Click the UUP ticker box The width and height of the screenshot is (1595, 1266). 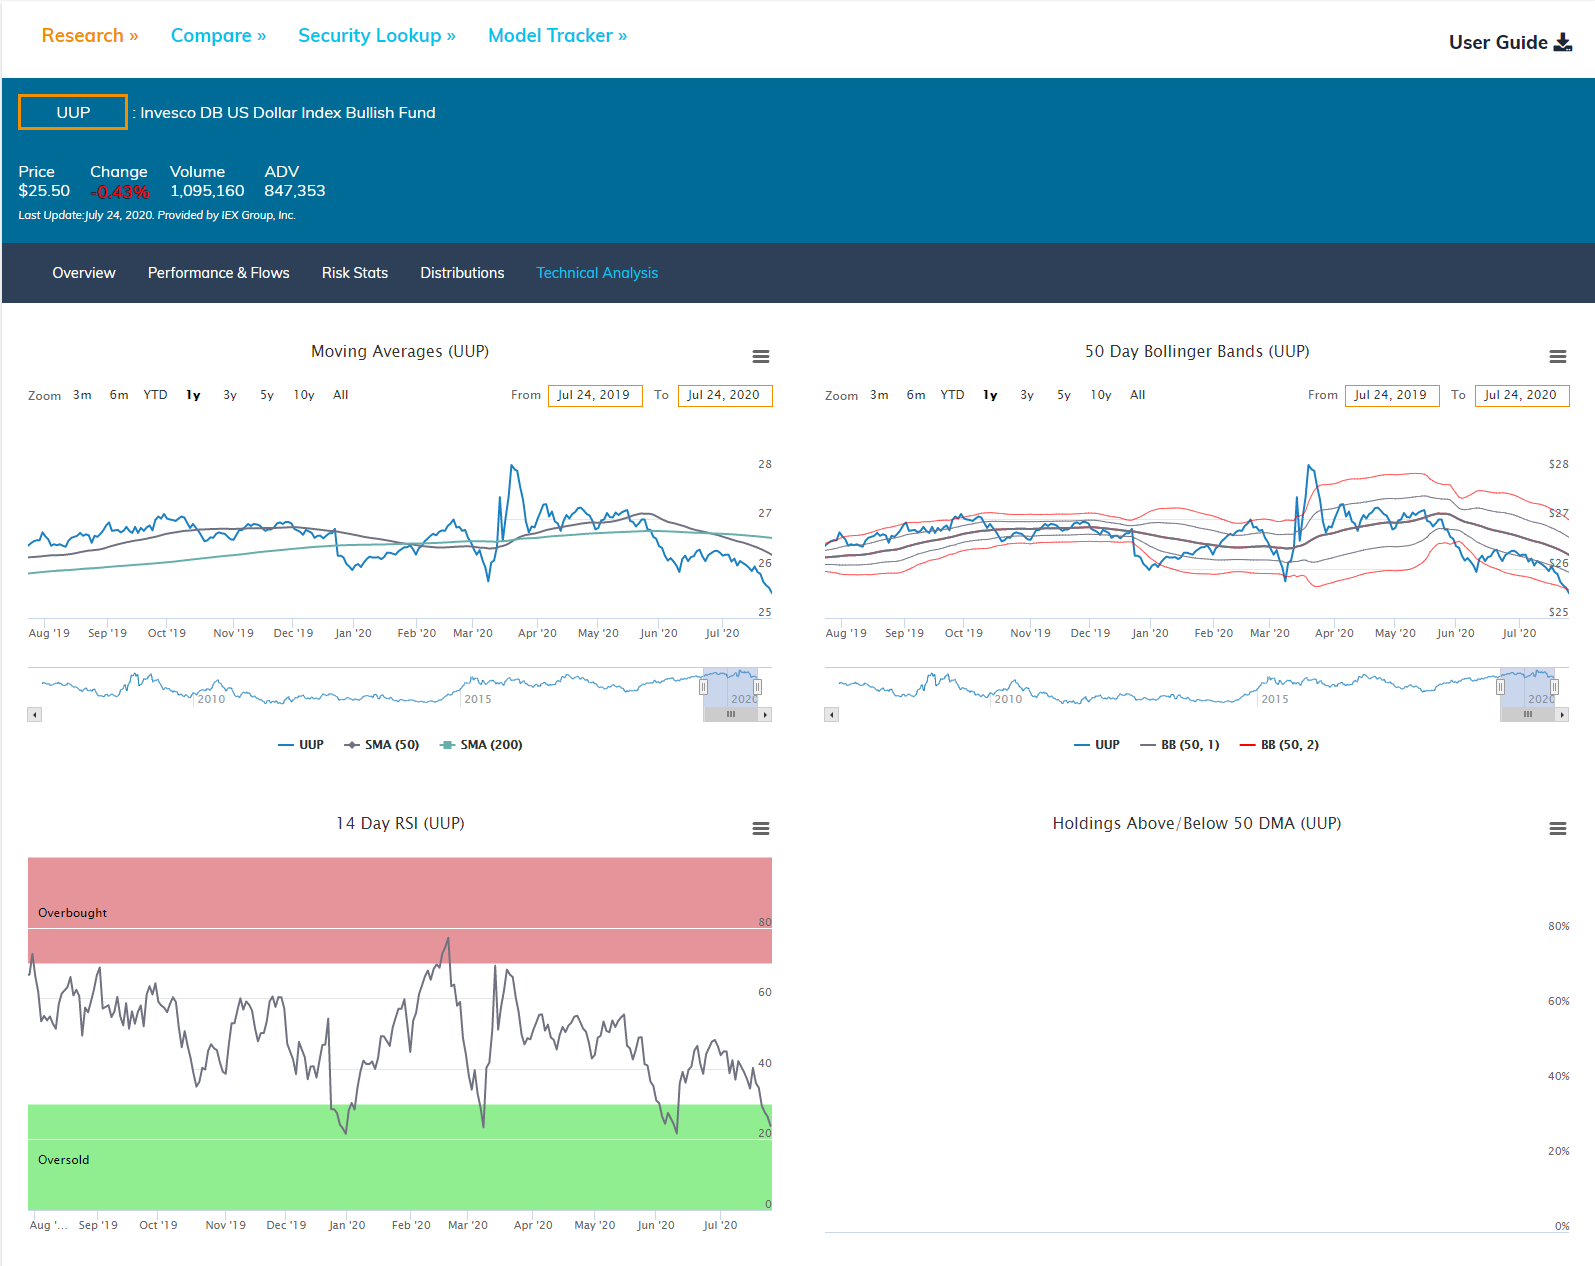(x=73, y=112)
